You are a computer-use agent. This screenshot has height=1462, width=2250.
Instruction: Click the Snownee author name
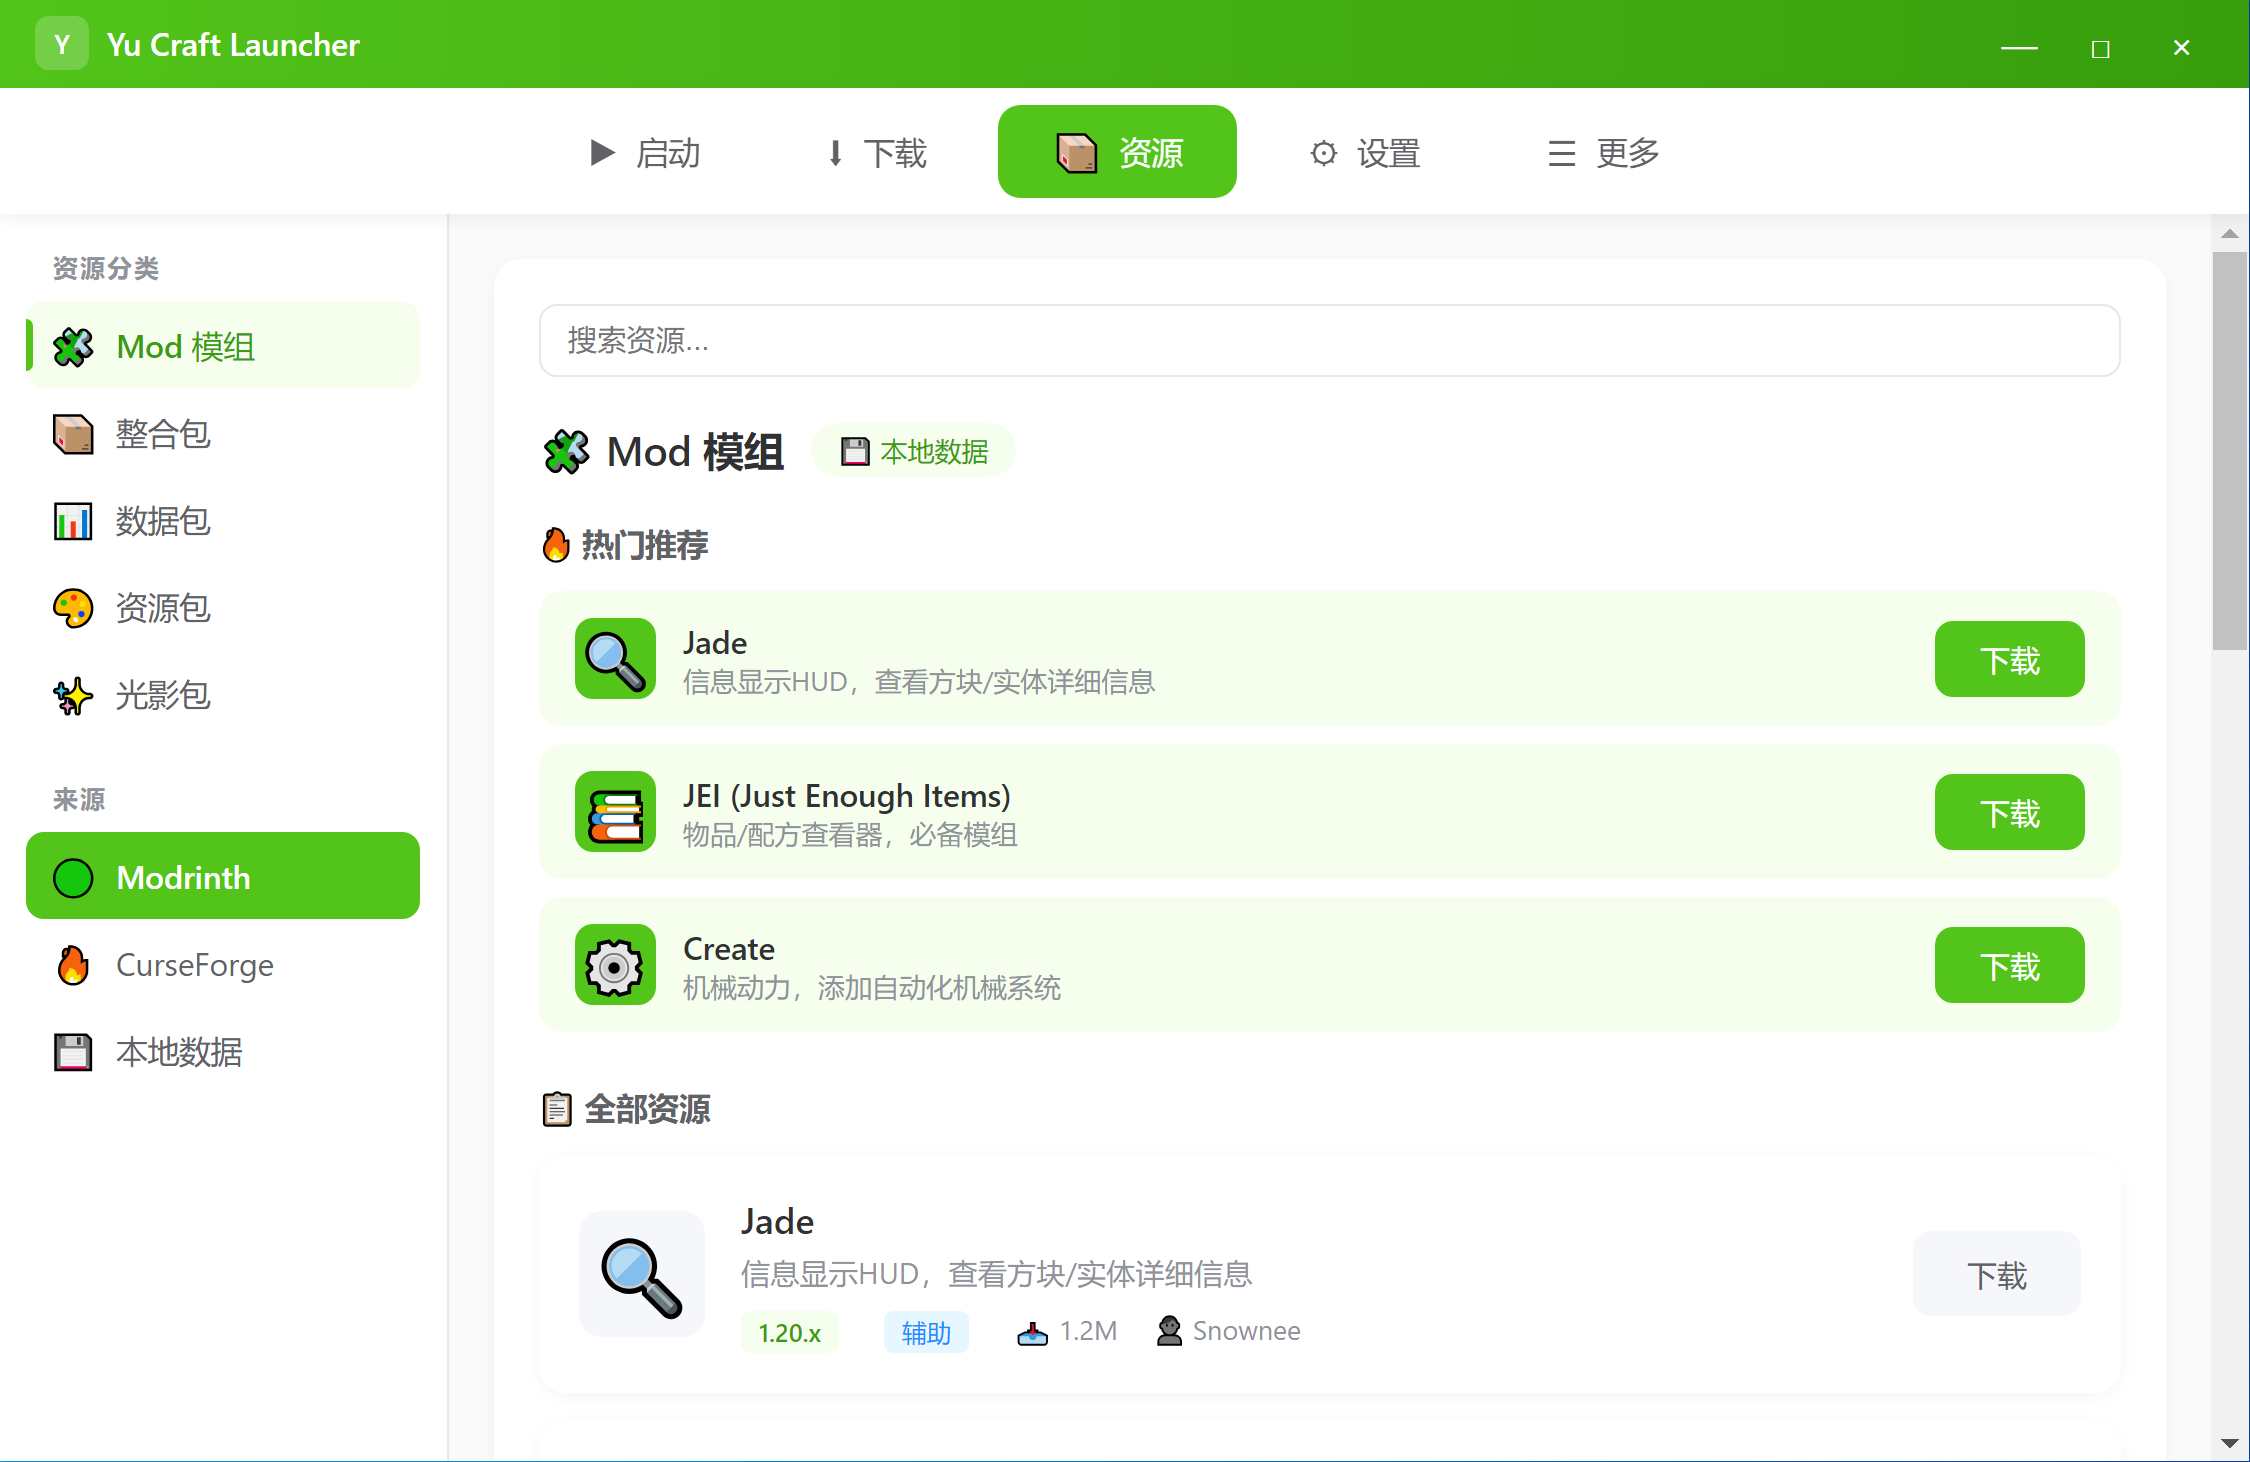tap(1246, 1331)
